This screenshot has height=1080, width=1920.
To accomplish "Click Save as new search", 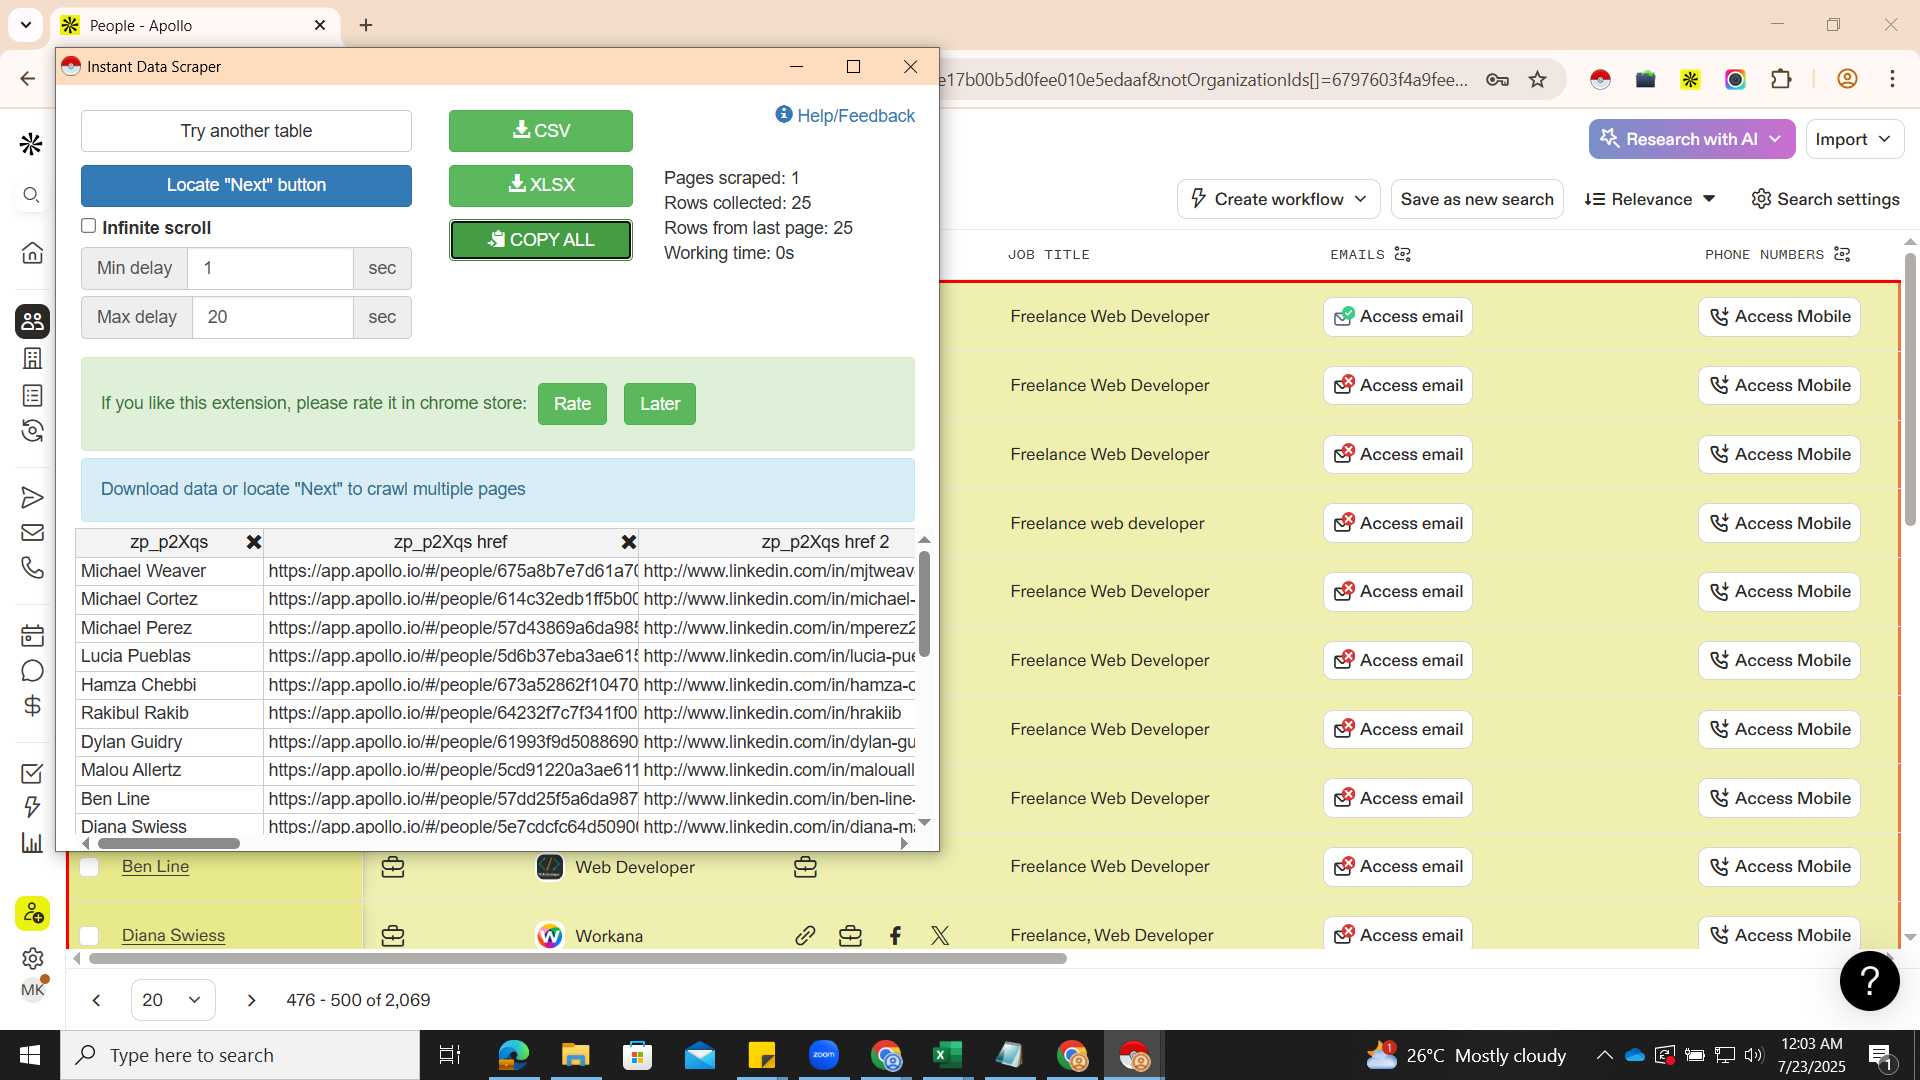I will coord(1477,199).
